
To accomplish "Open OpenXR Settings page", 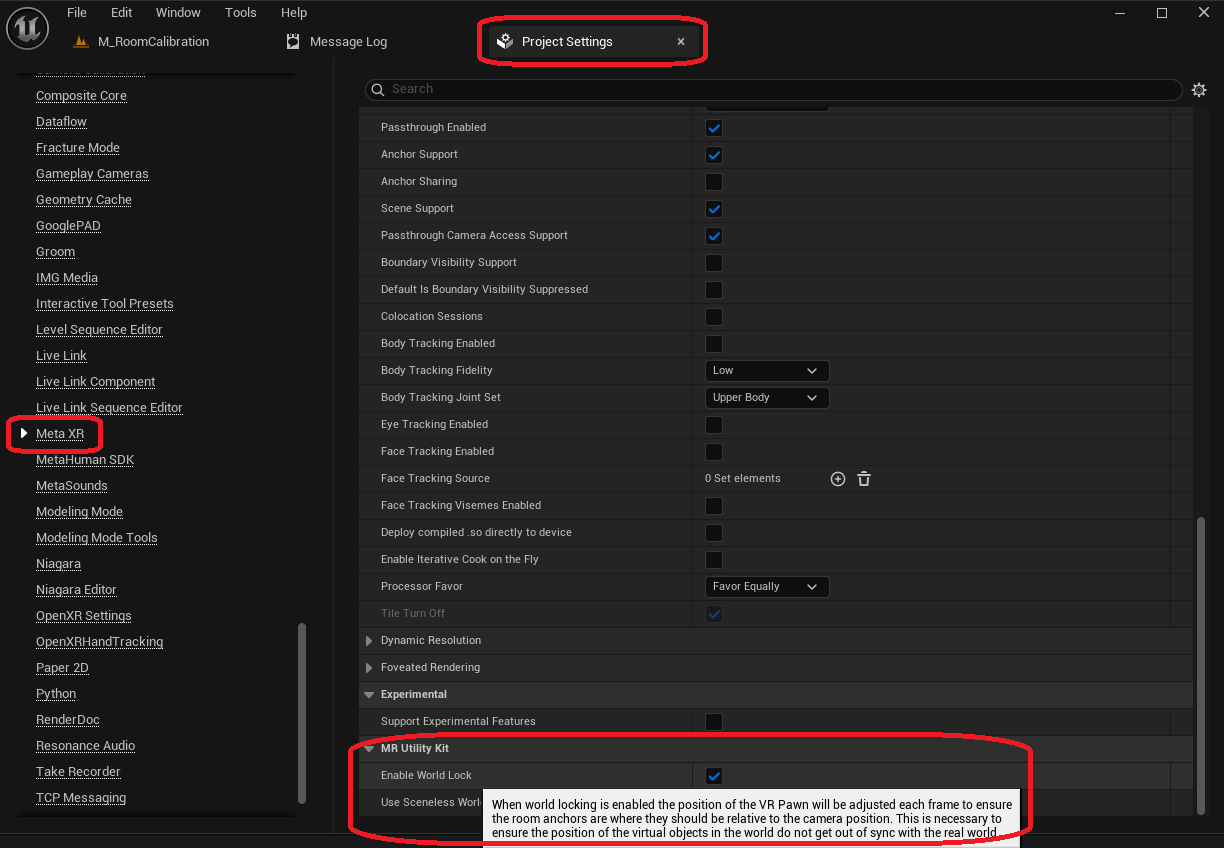I will coord(84,616).
